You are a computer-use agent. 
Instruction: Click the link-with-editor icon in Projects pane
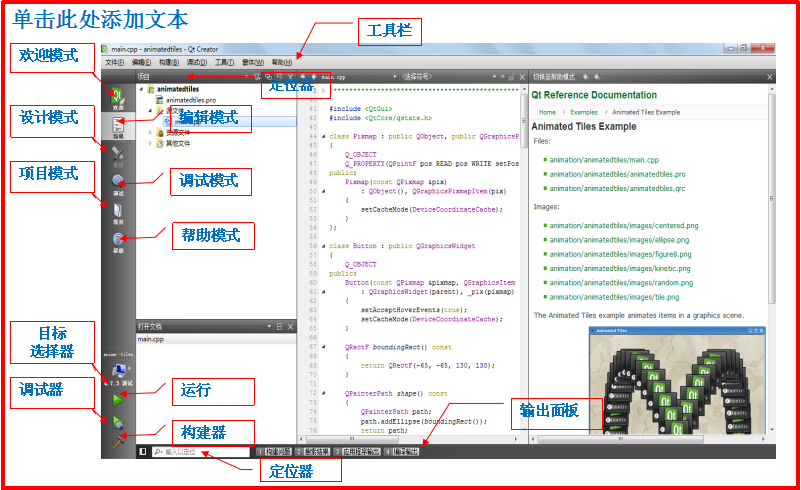[x=268, y=77]
